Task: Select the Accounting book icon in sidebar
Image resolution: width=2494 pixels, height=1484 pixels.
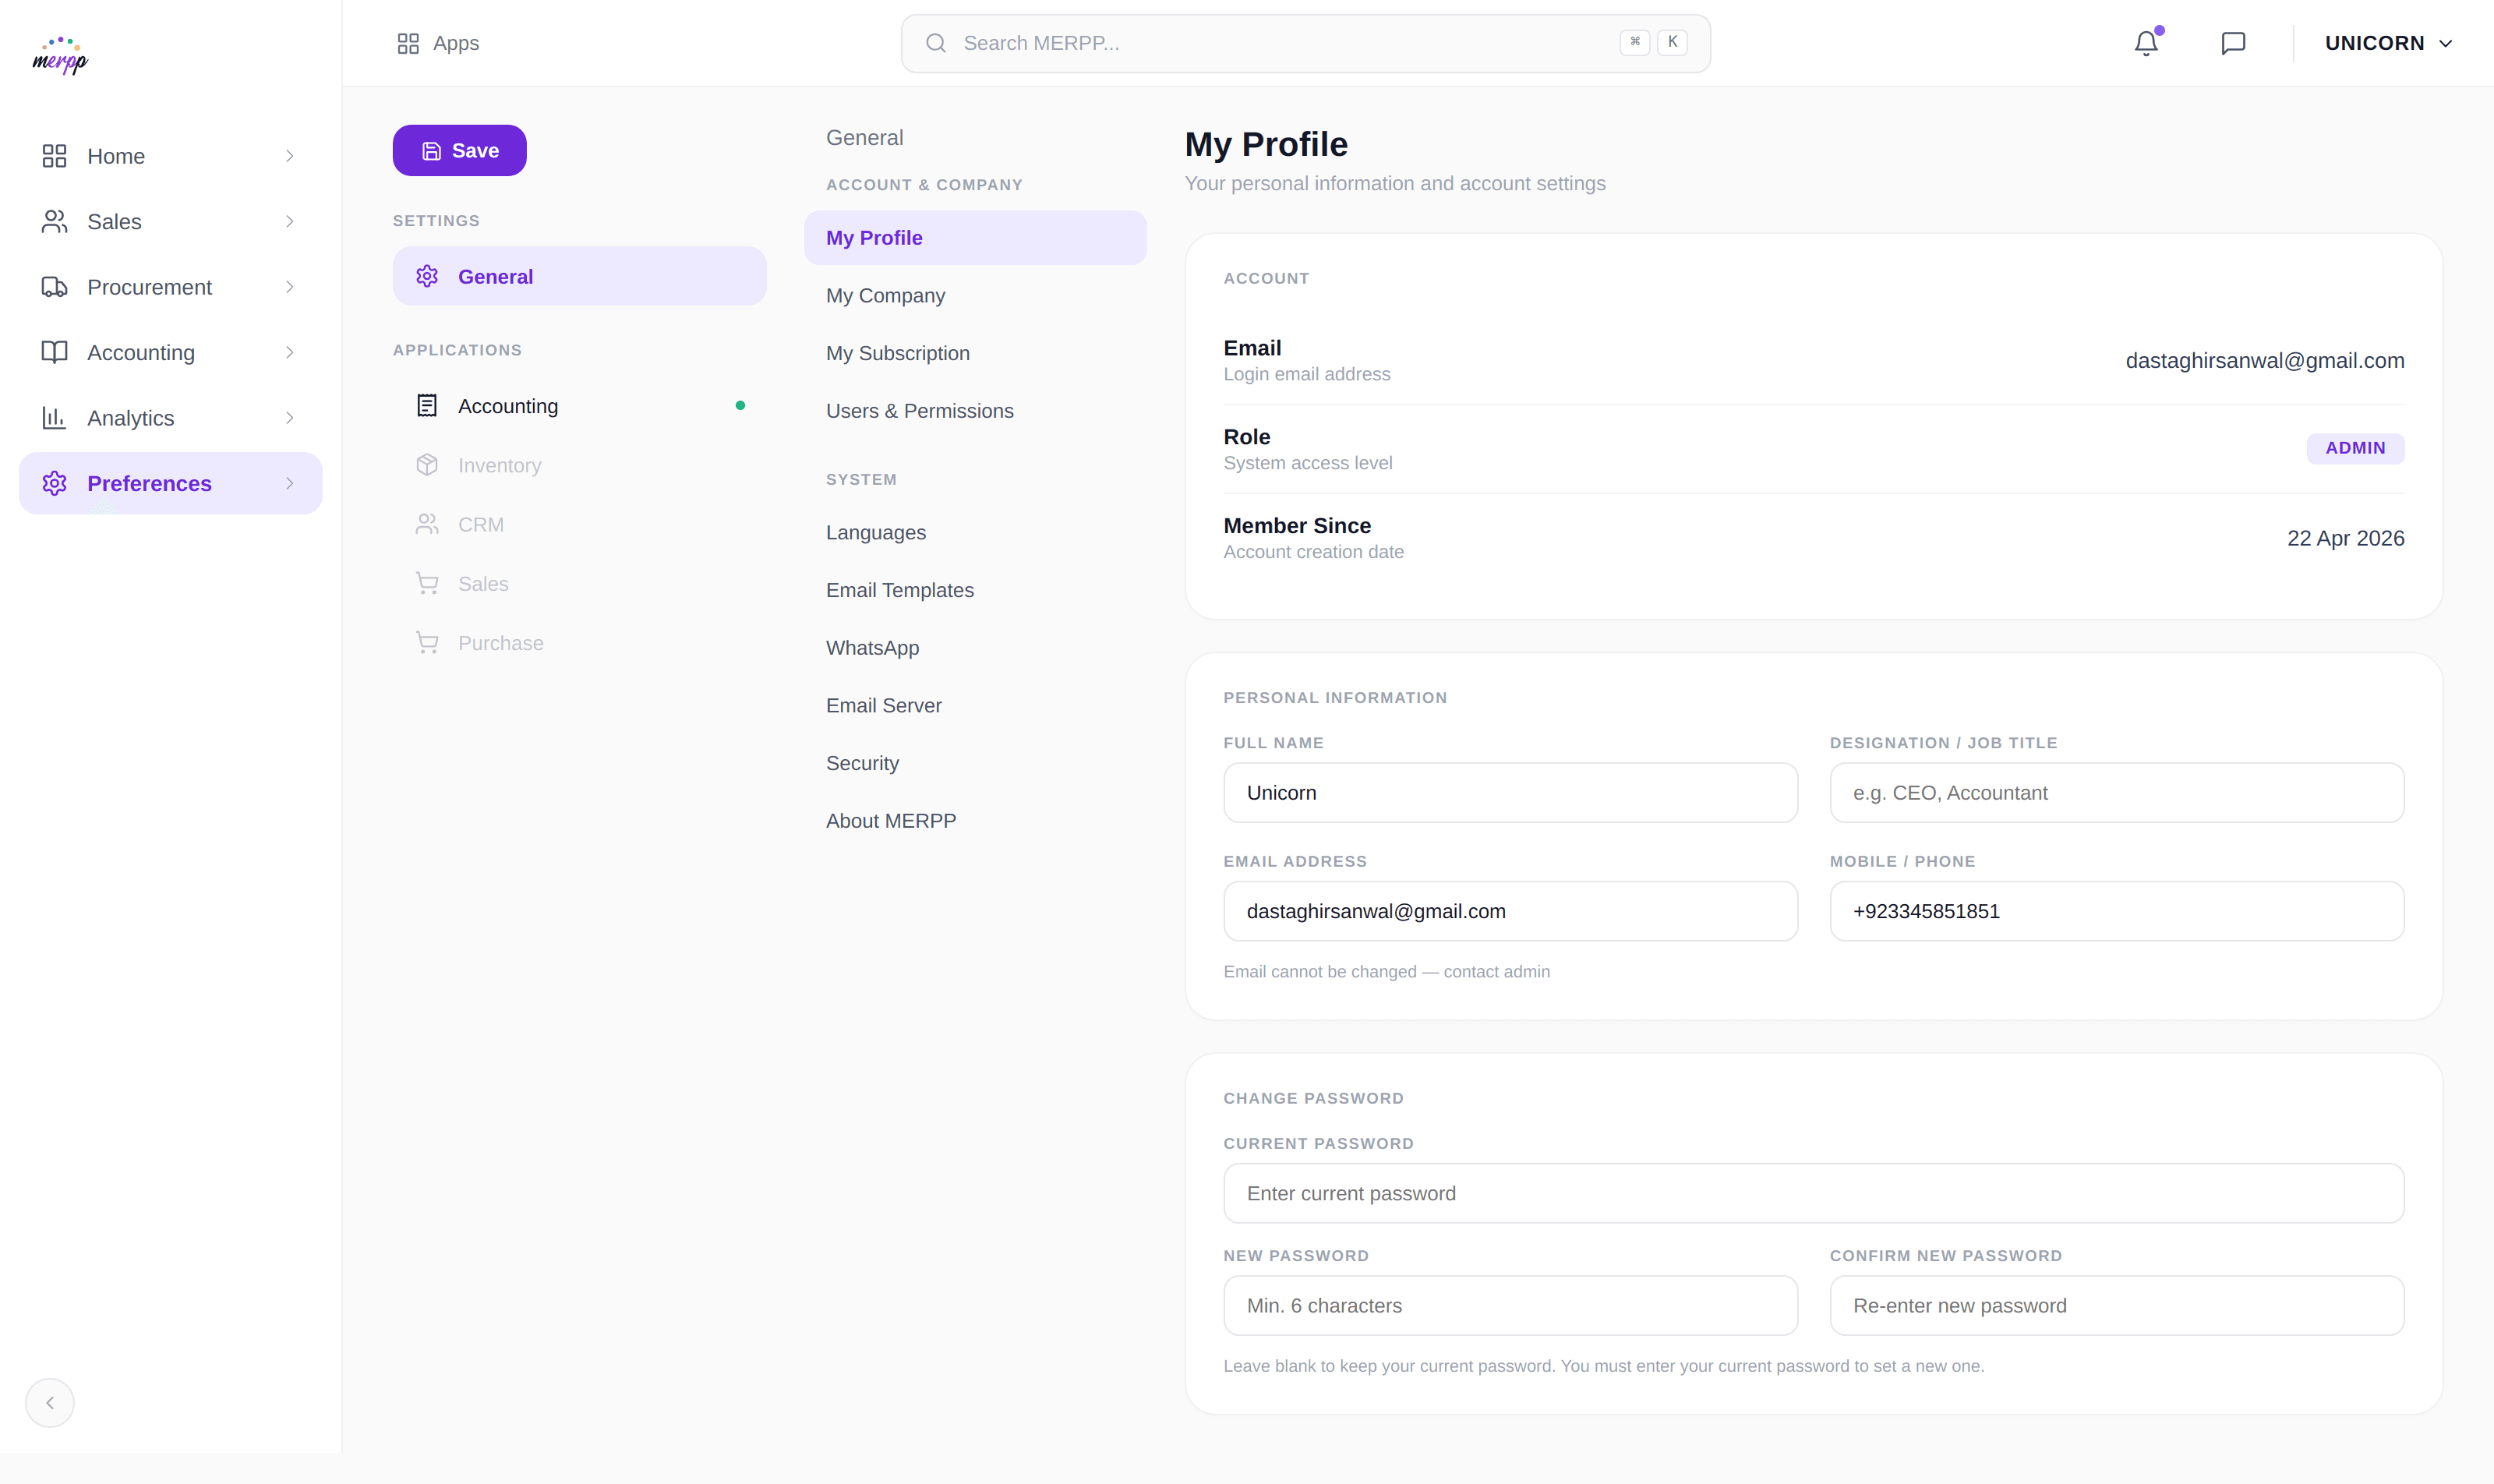Action: click(x=54, y=351)
